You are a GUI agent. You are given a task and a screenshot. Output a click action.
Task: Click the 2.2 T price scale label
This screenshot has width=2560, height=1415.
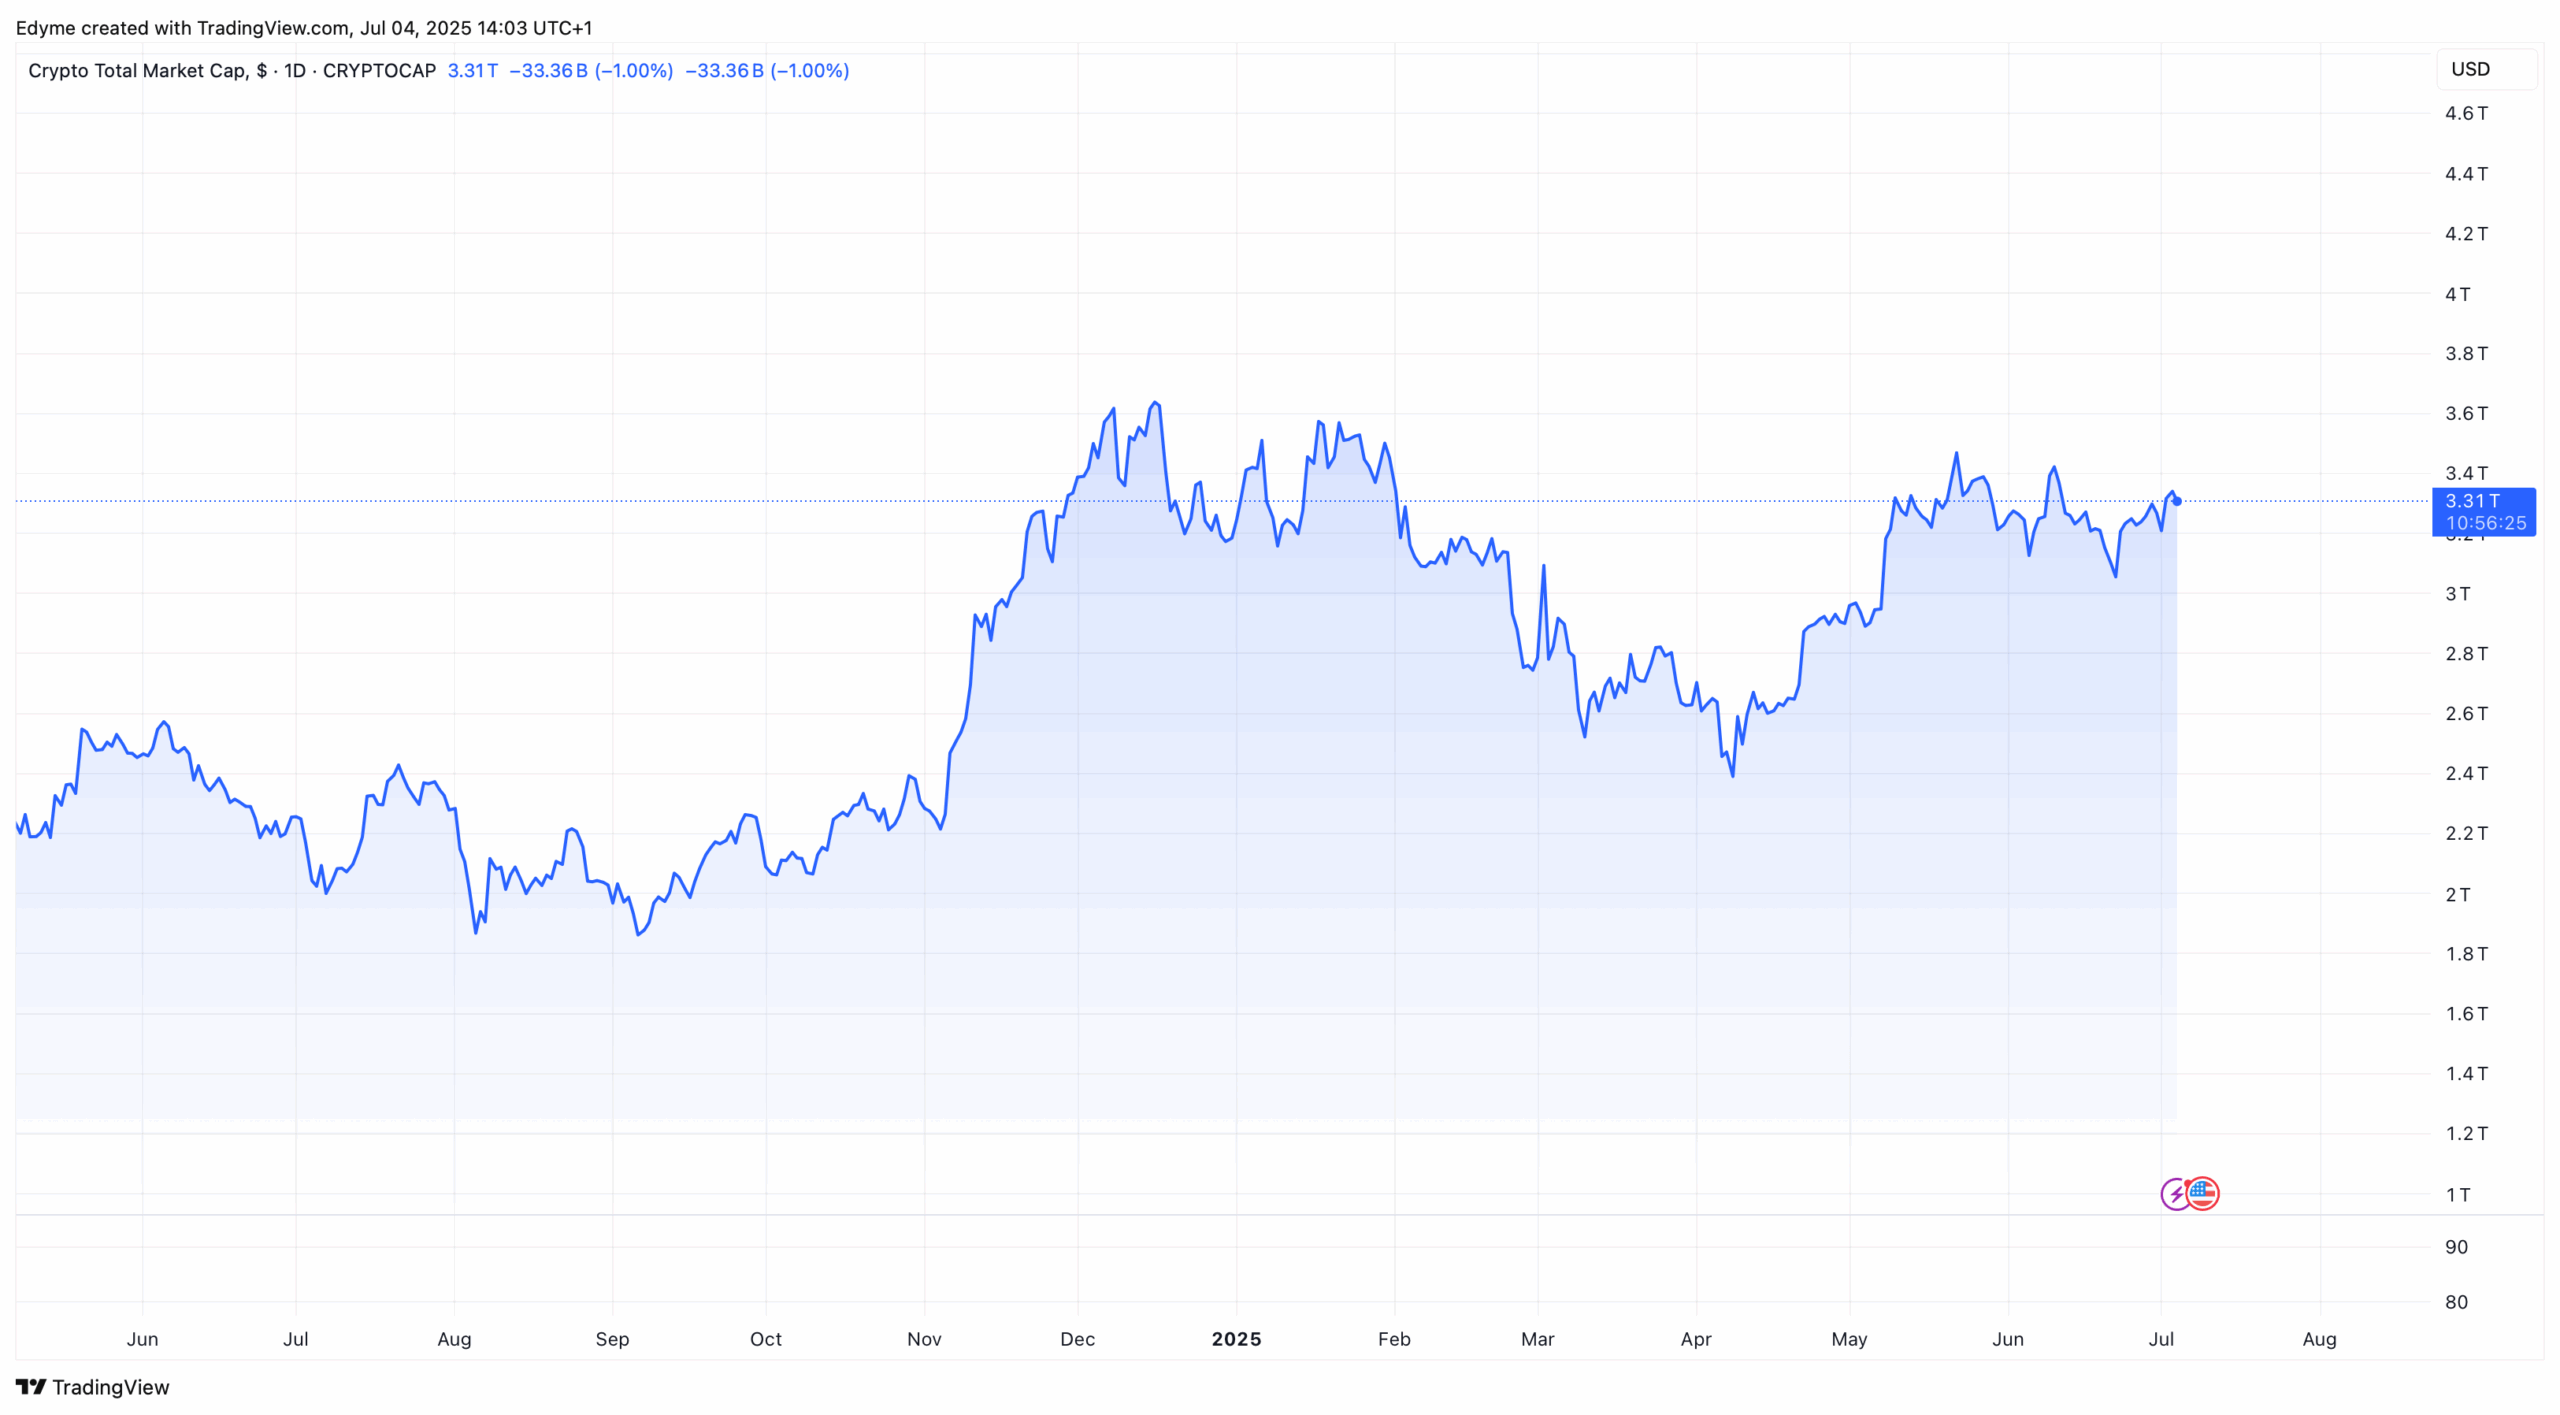(2466, 833)
